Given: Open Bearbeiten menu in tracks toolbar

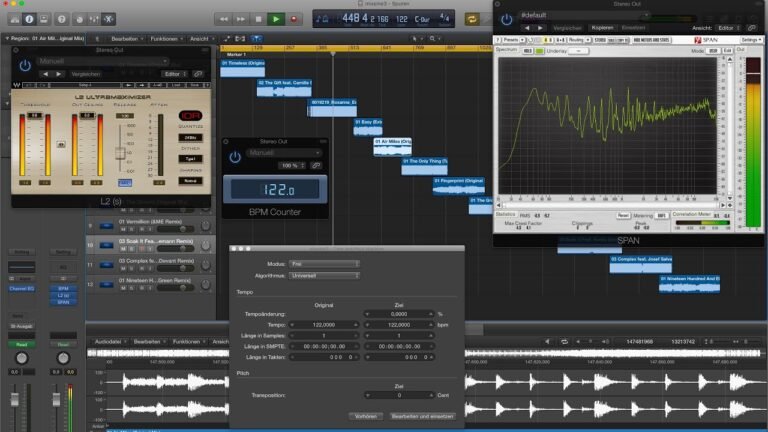Looking at the screenshot, I should pos(127,38).
